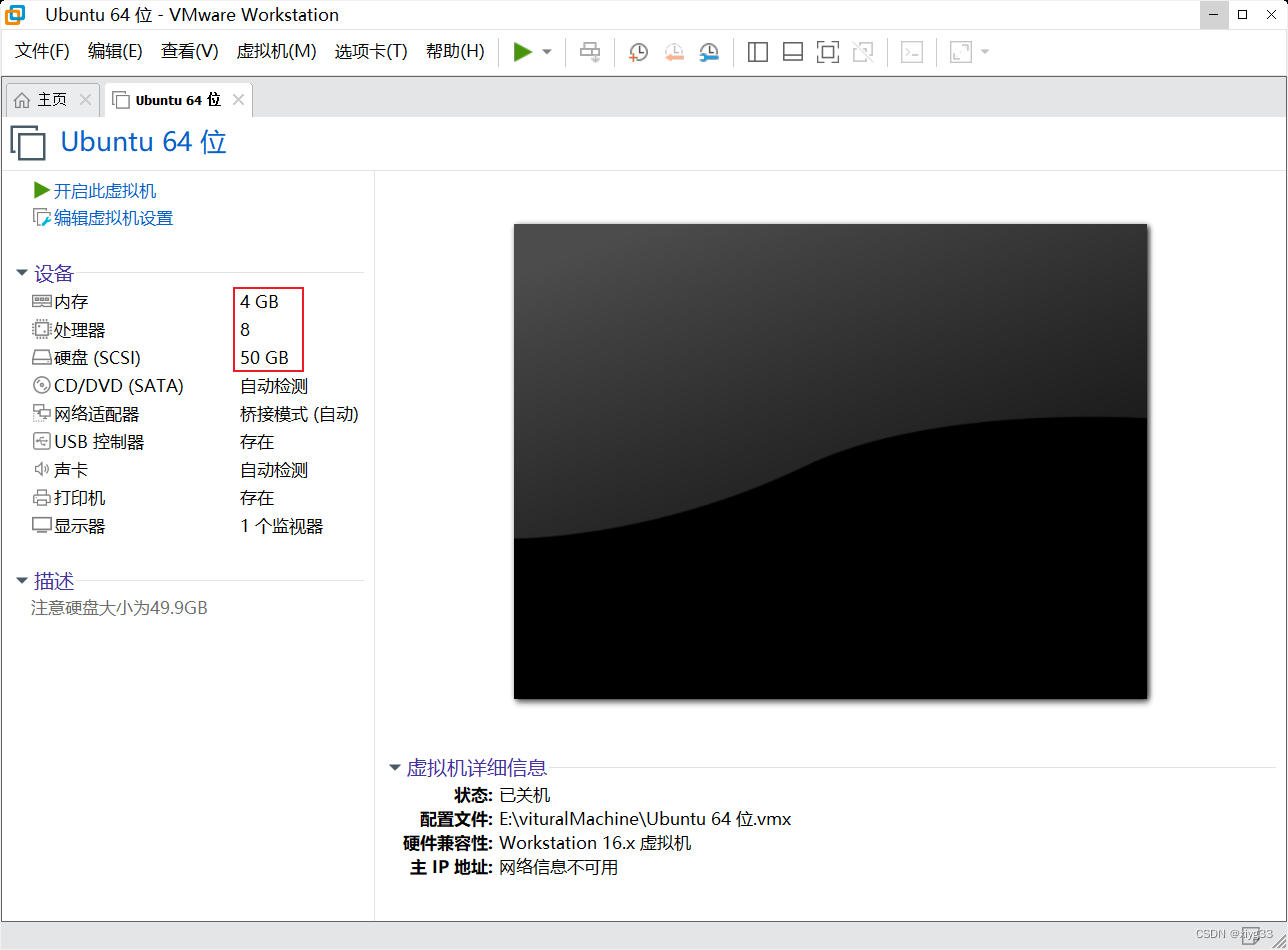The image size is (1288, 950).
Task: Click the 1 个监视器 value
Action: 282,525
